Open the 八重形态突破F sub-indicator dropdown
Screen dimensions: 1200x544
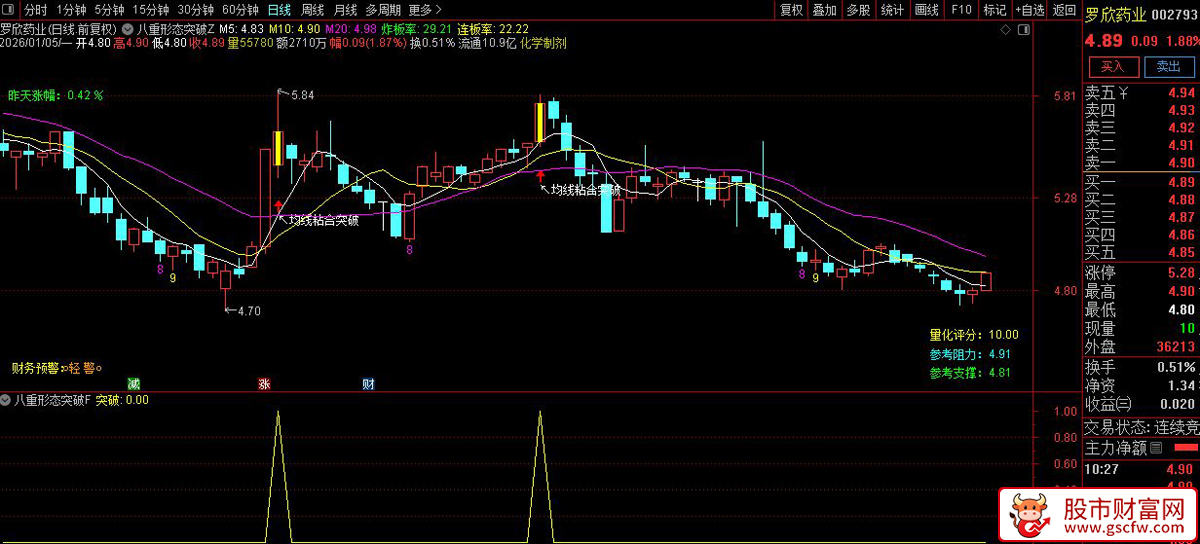[7, 400]
